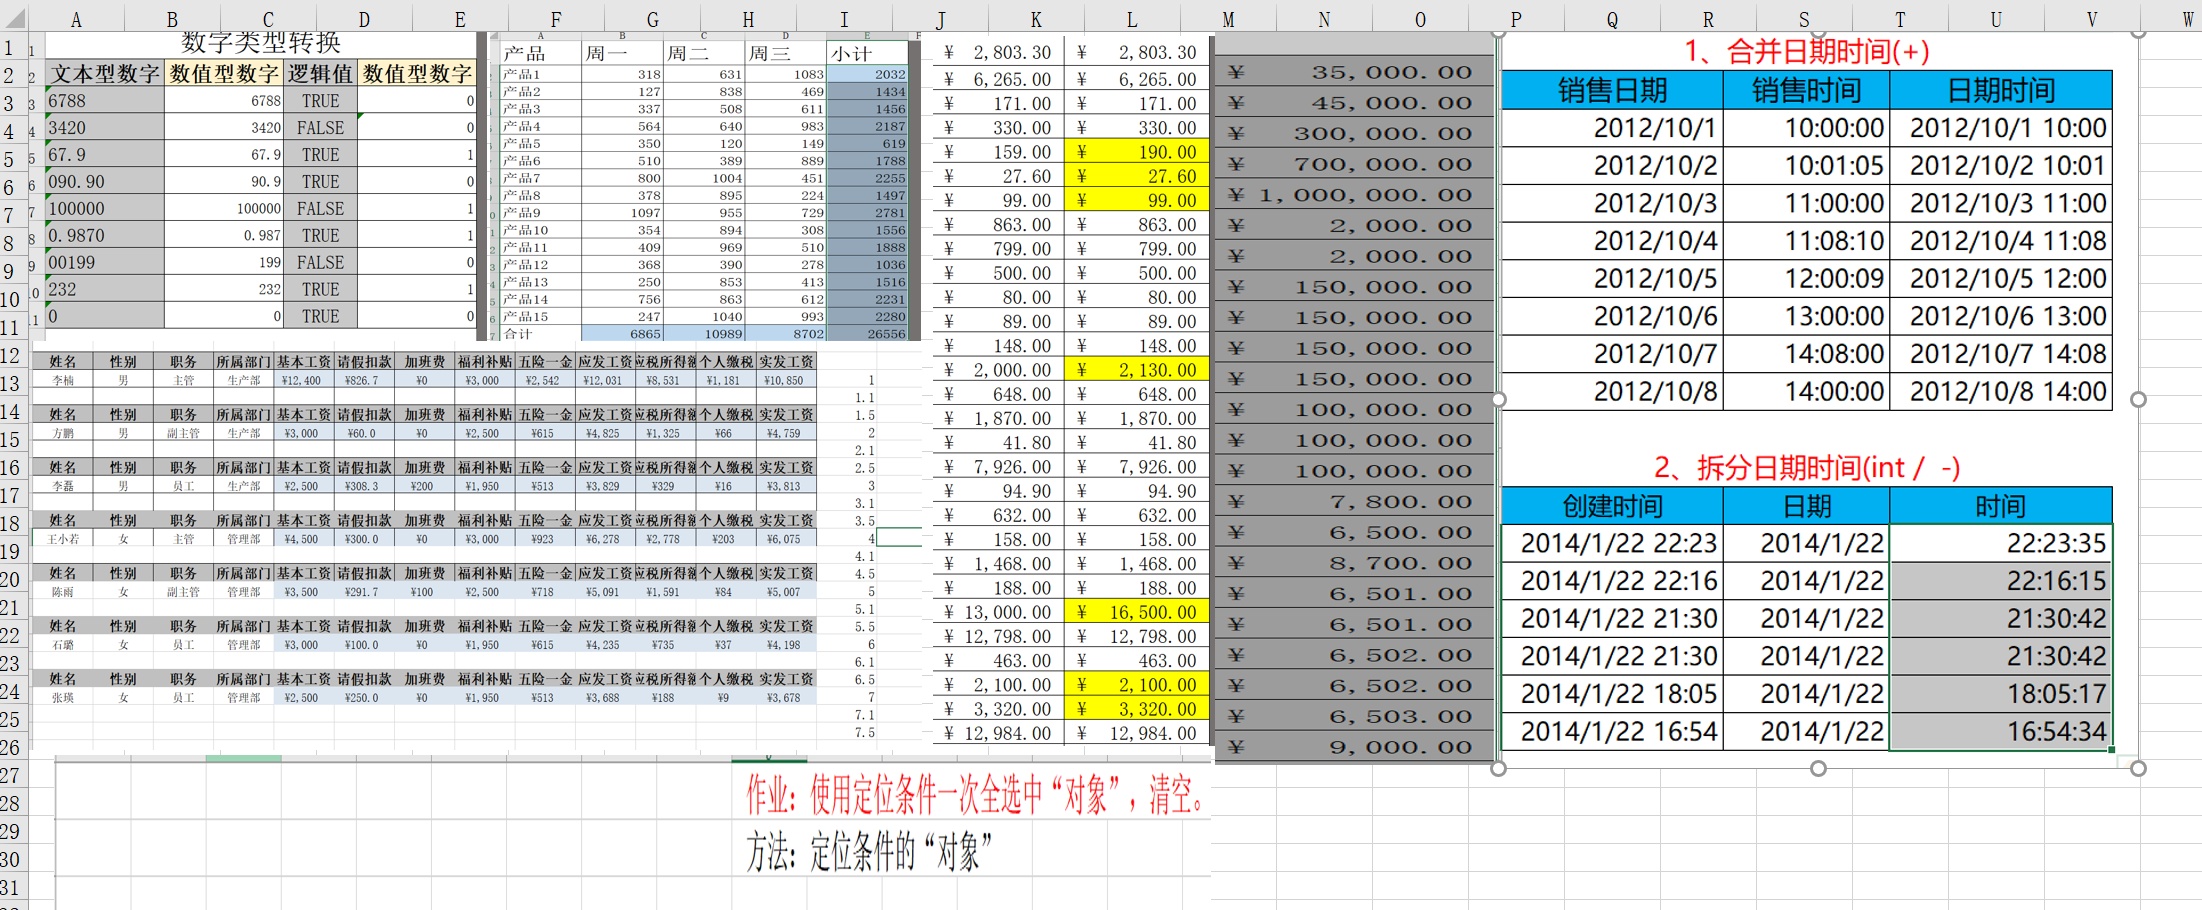Viewport: 2202px width, 910px height.
Task: Select the time cell '16:54:34'
Action: 2001,732
